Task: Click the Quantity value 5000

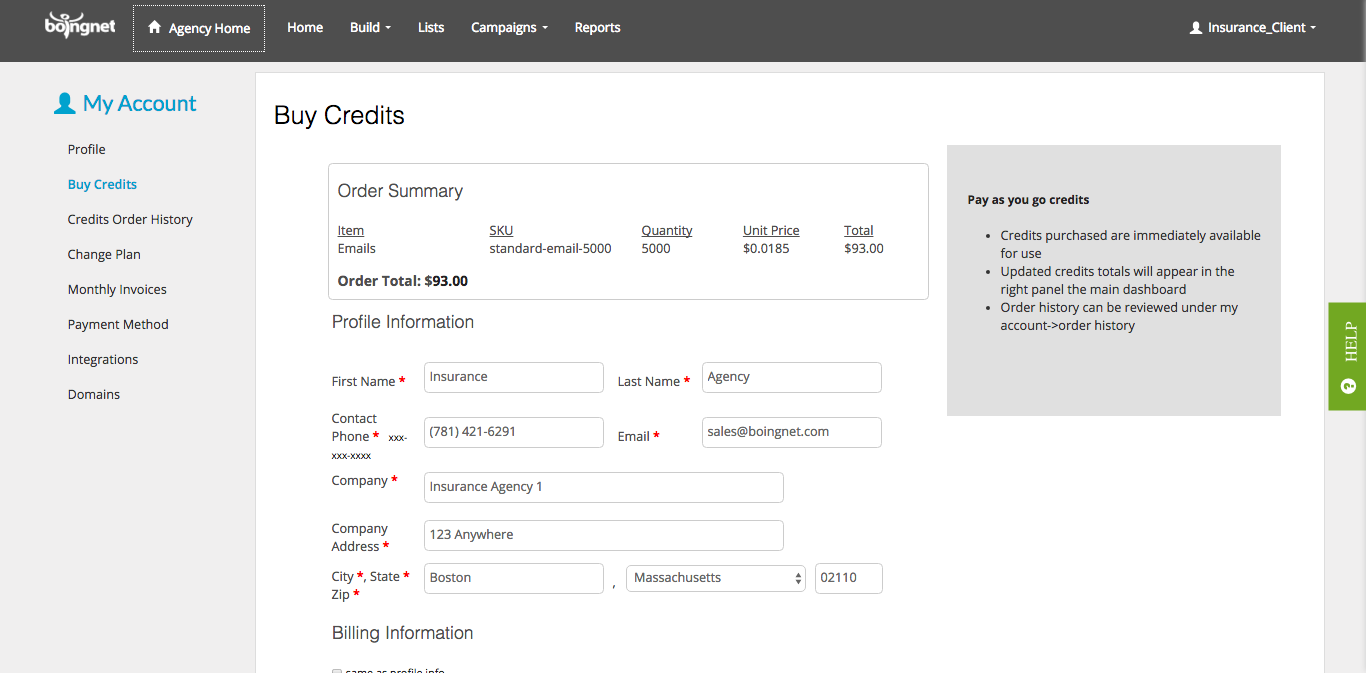Action: (x=656, y=248)
